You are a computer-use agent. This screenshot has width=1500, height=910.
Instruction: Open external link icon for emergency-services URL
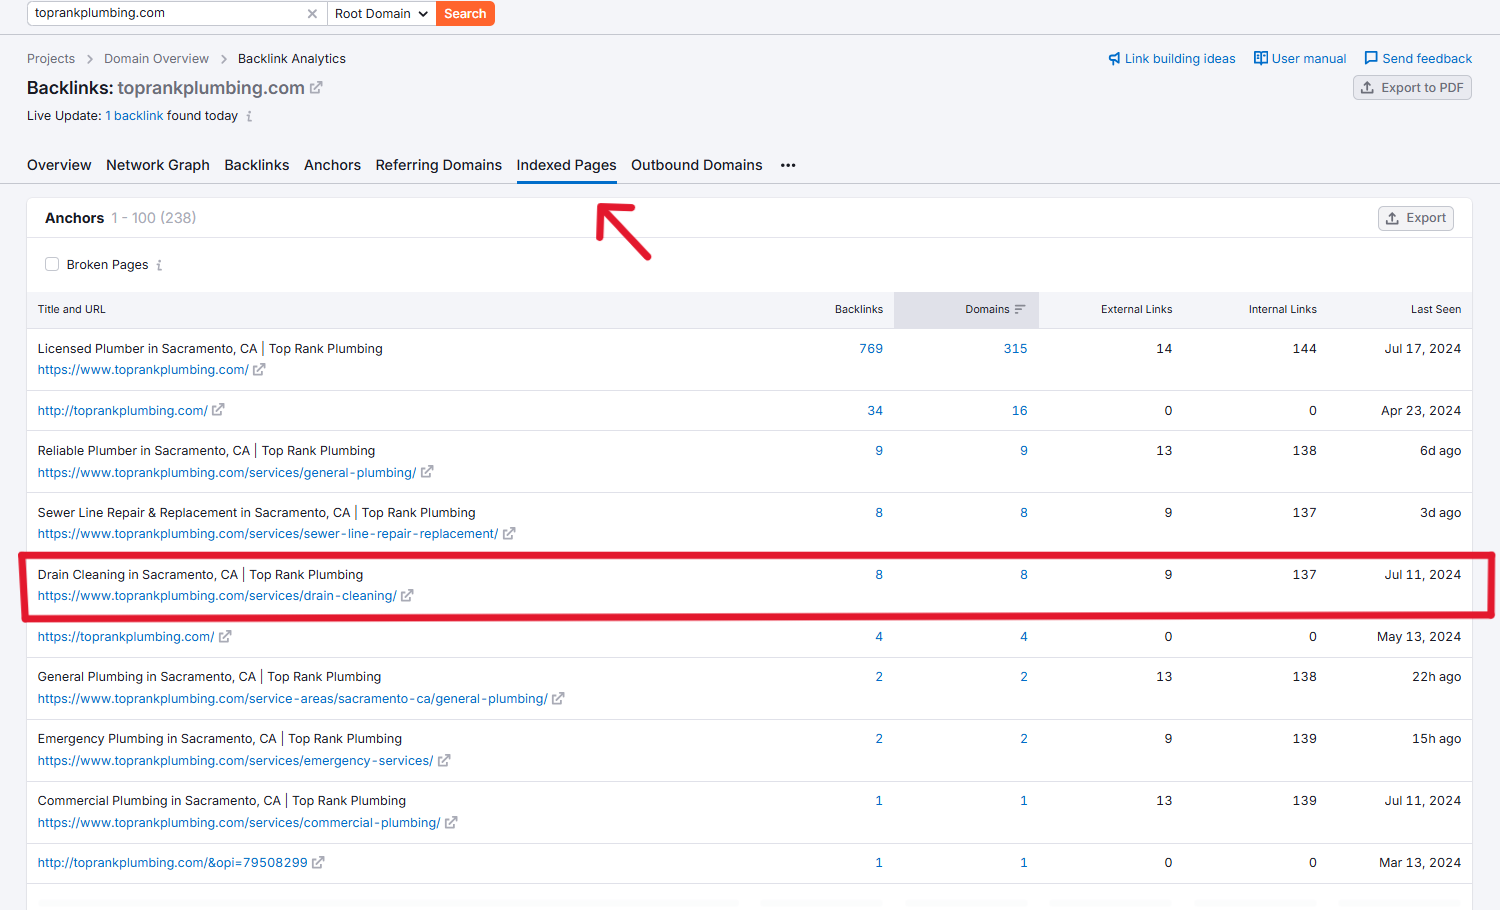point(444,761)
